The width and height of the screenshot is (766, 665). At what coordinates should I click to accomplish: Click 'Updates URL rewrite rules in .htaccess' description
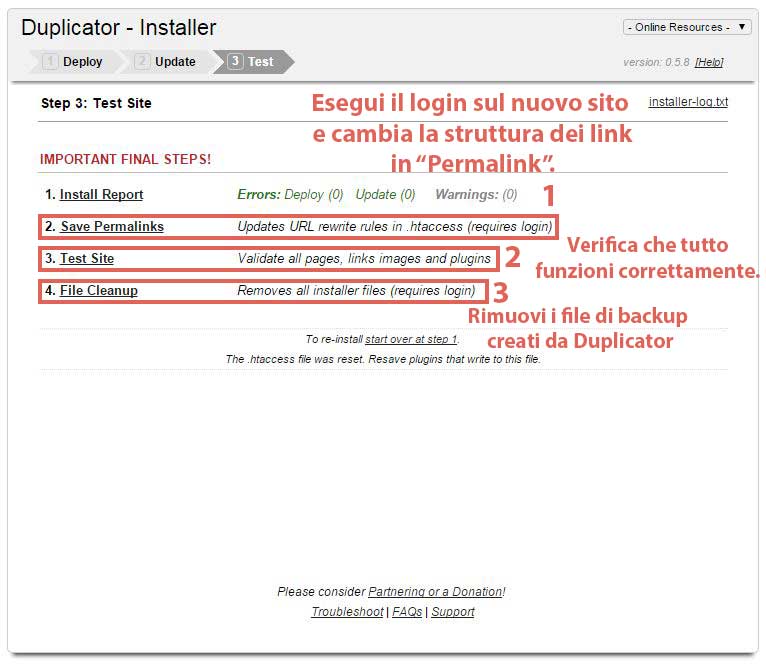pos(395,227)
